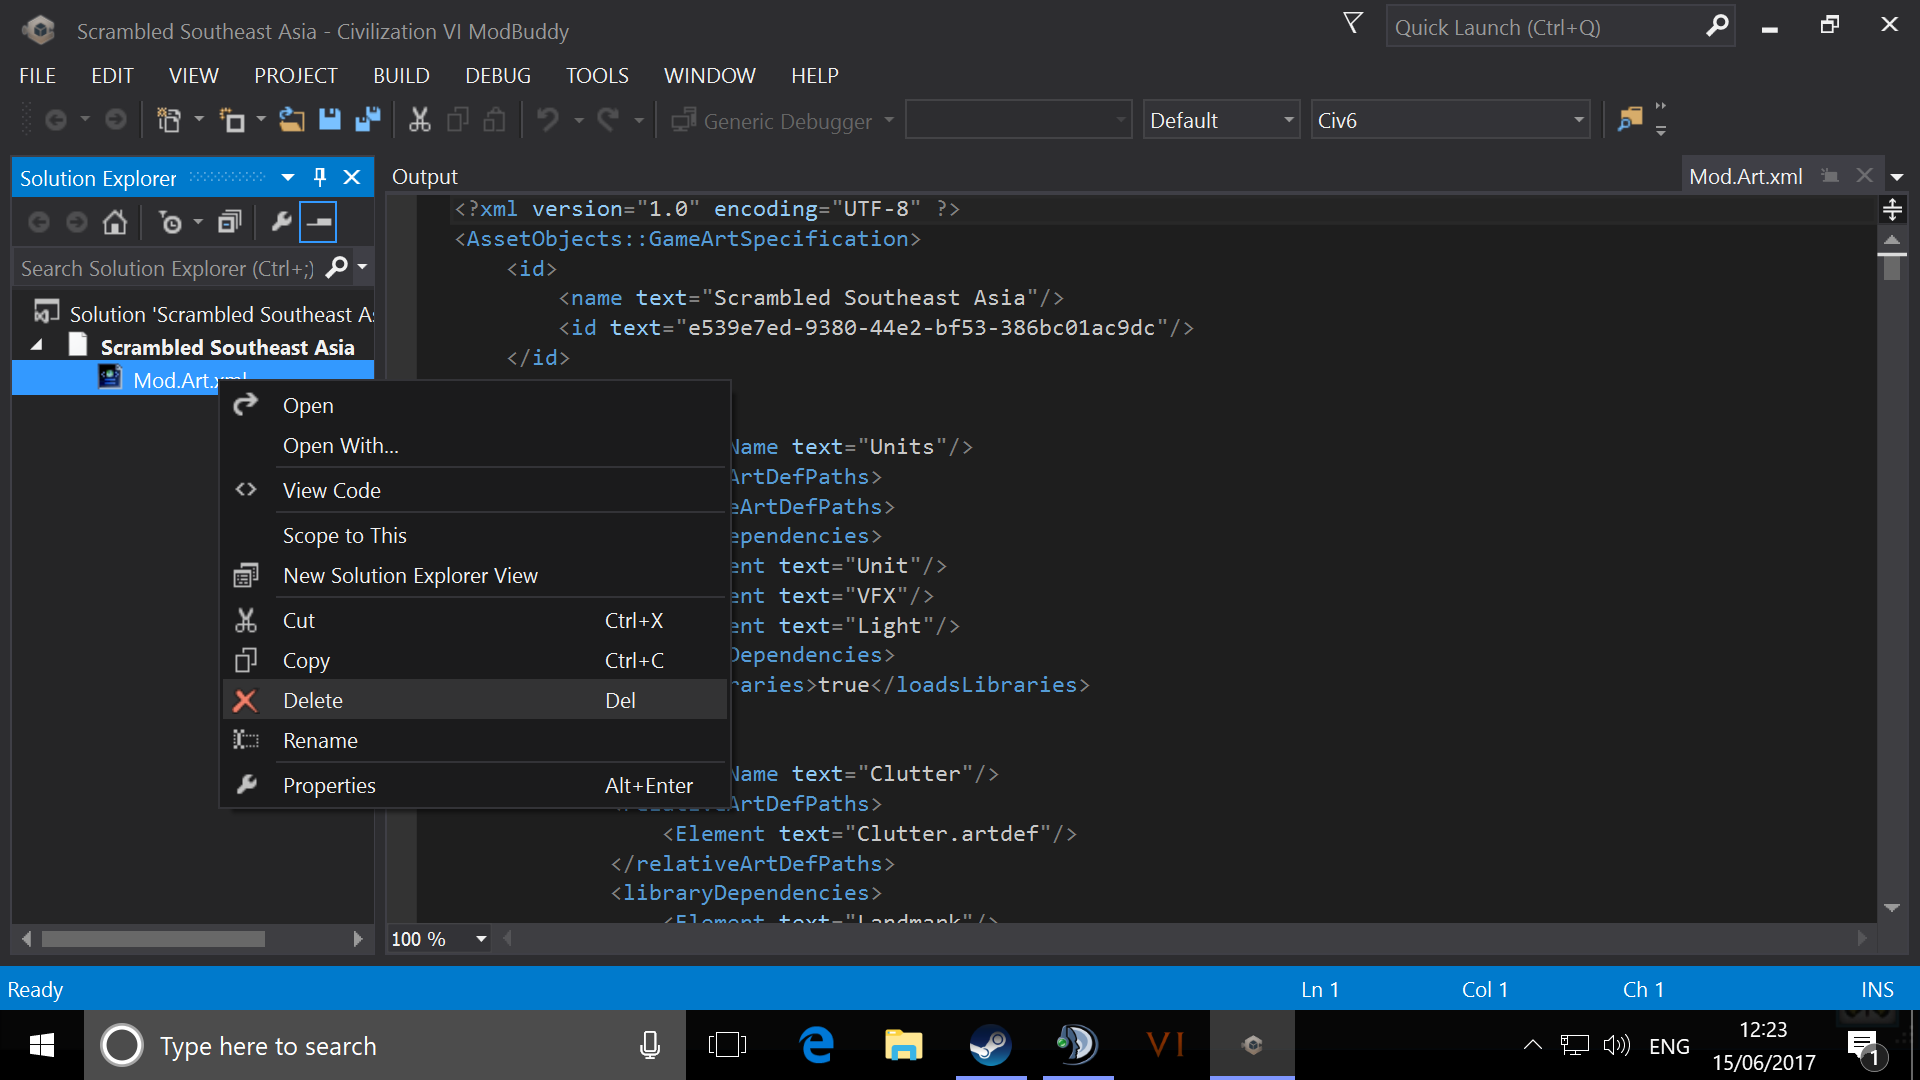This screenshot has height=1080, width=1920.
Task: Toggle the Preview Selected Items button
Action: coord(319,222)
